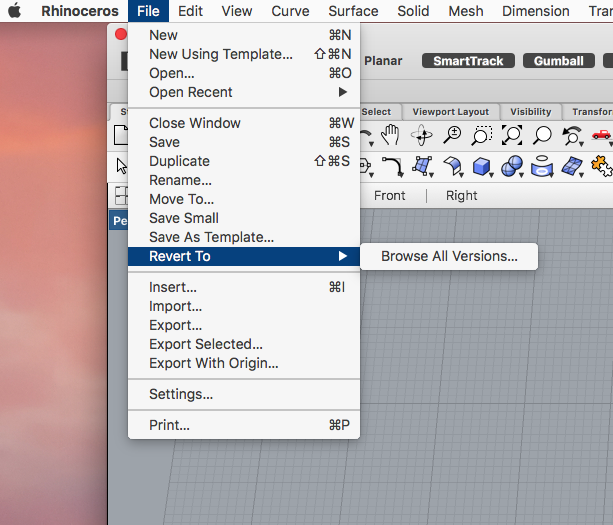Viewport: 613px width, 525px height.
Task: Choose Export With Origin…
Action: pos(244,363)
